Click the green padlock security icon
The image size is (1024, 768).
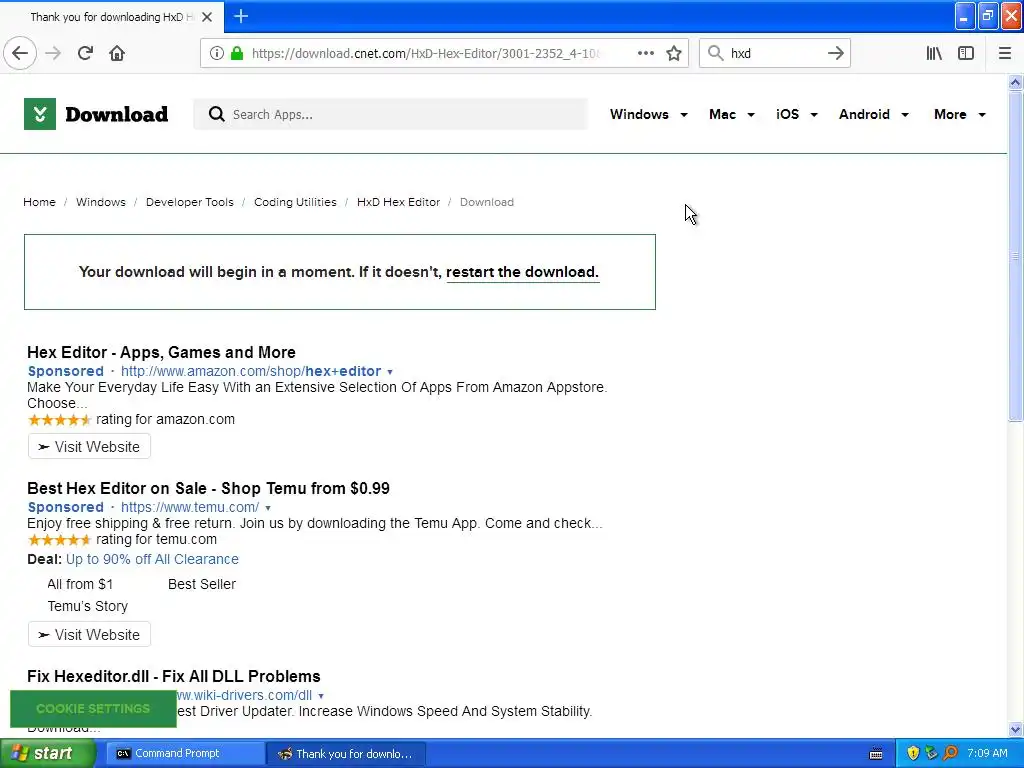tap(237, 53)
